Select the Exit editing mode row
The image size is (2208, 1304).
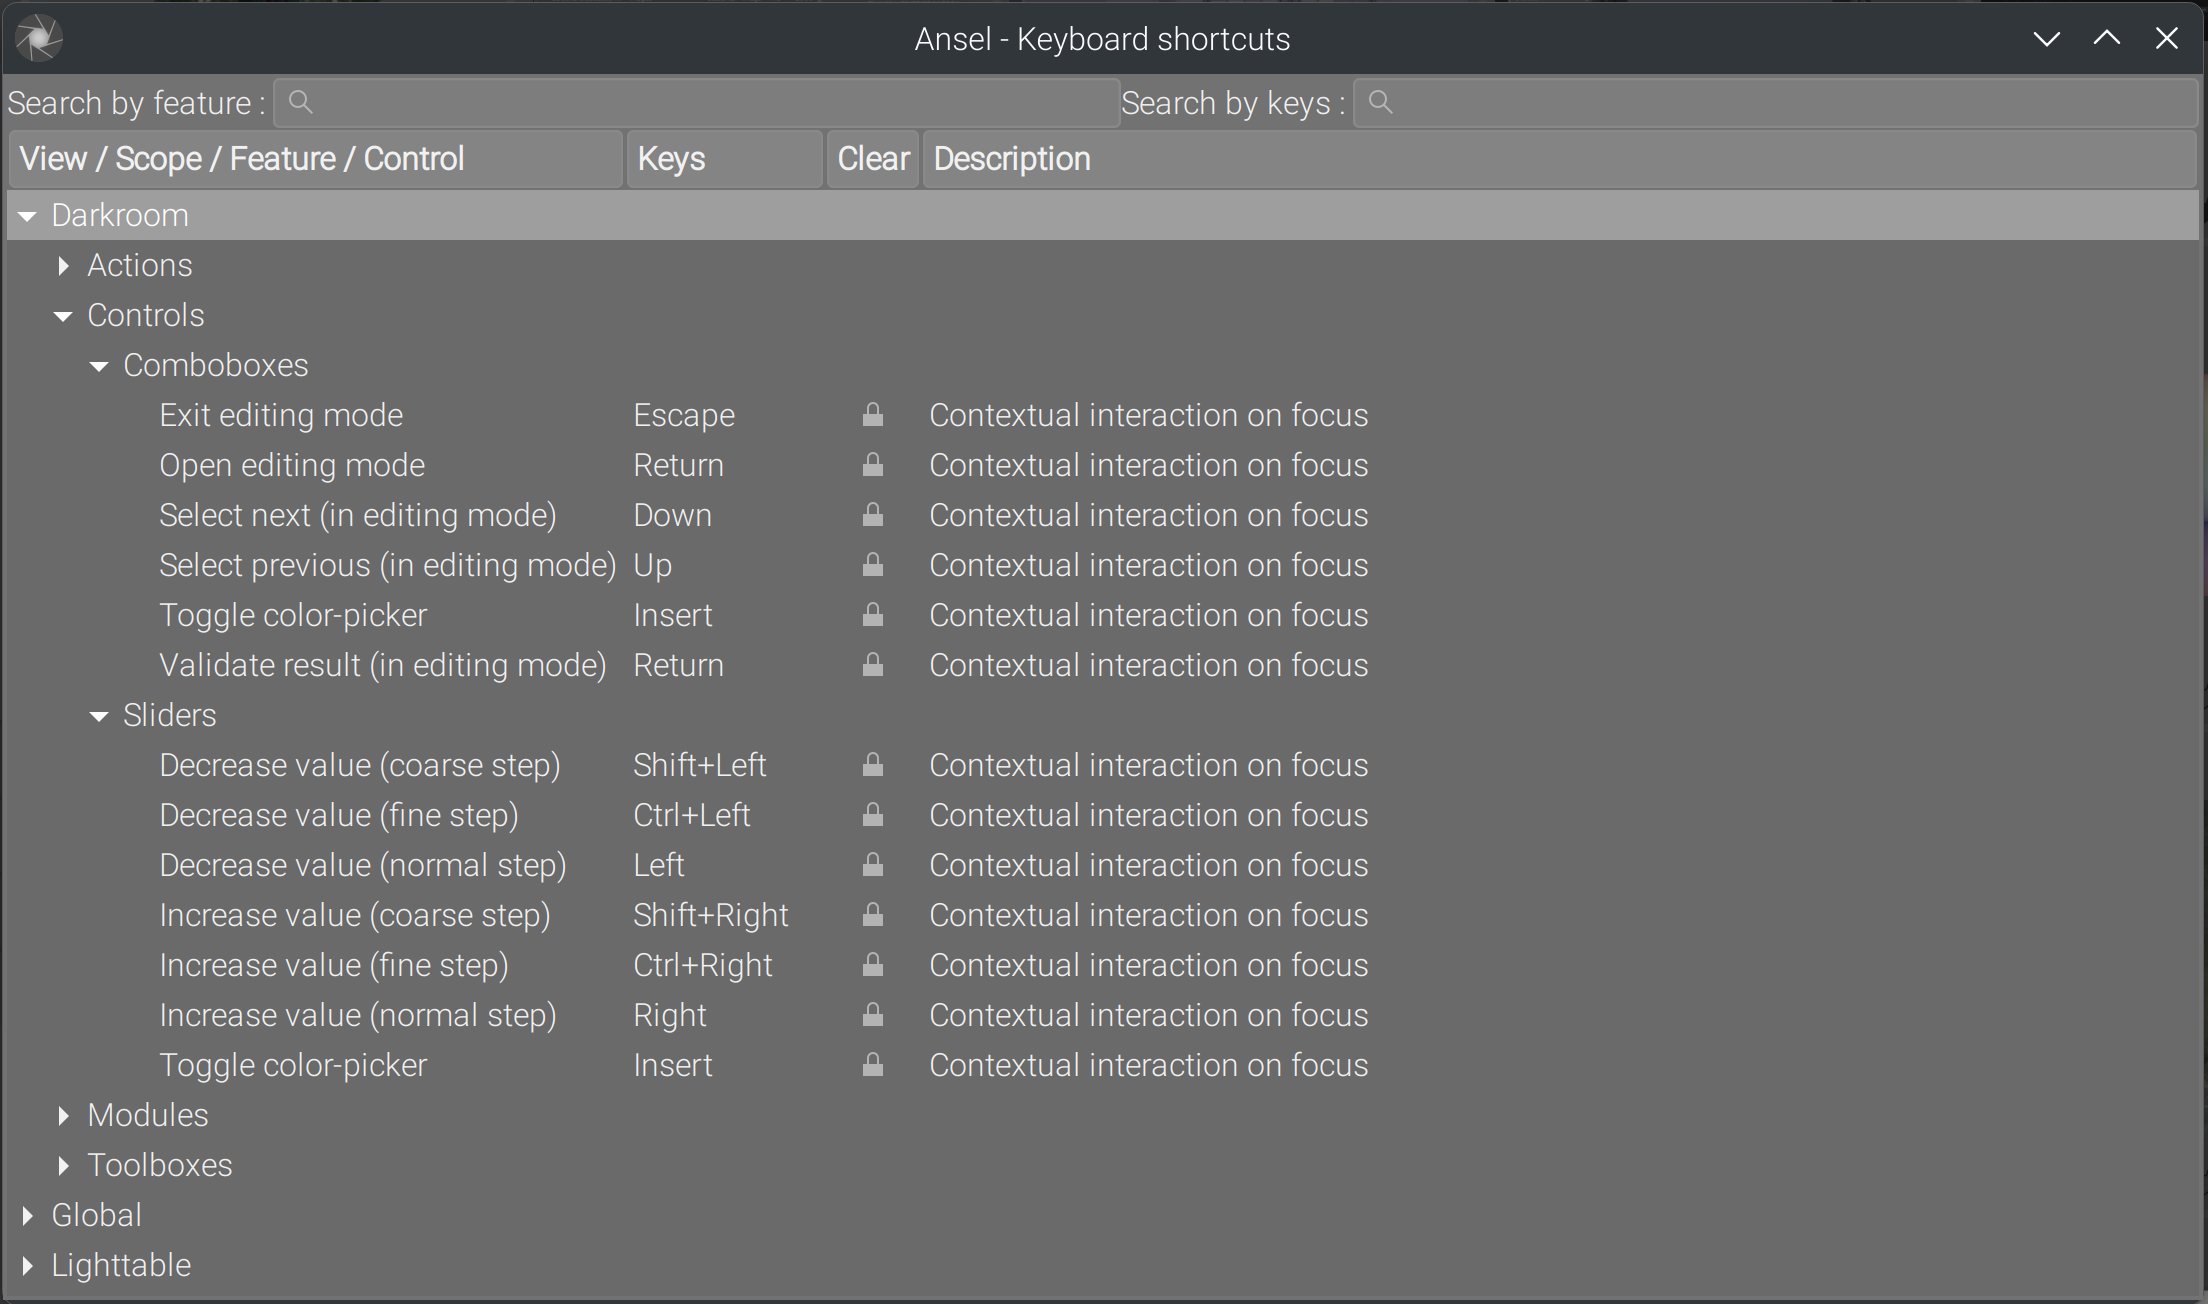[x=1103, y=415]
